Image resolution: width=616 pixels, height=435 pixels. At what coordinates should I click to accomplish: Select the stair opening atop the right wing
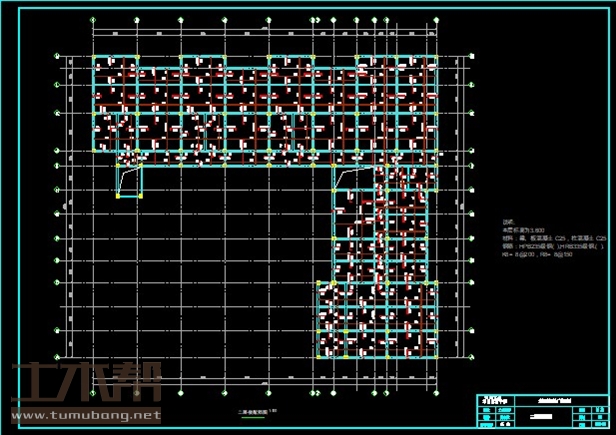coord(349,178)
